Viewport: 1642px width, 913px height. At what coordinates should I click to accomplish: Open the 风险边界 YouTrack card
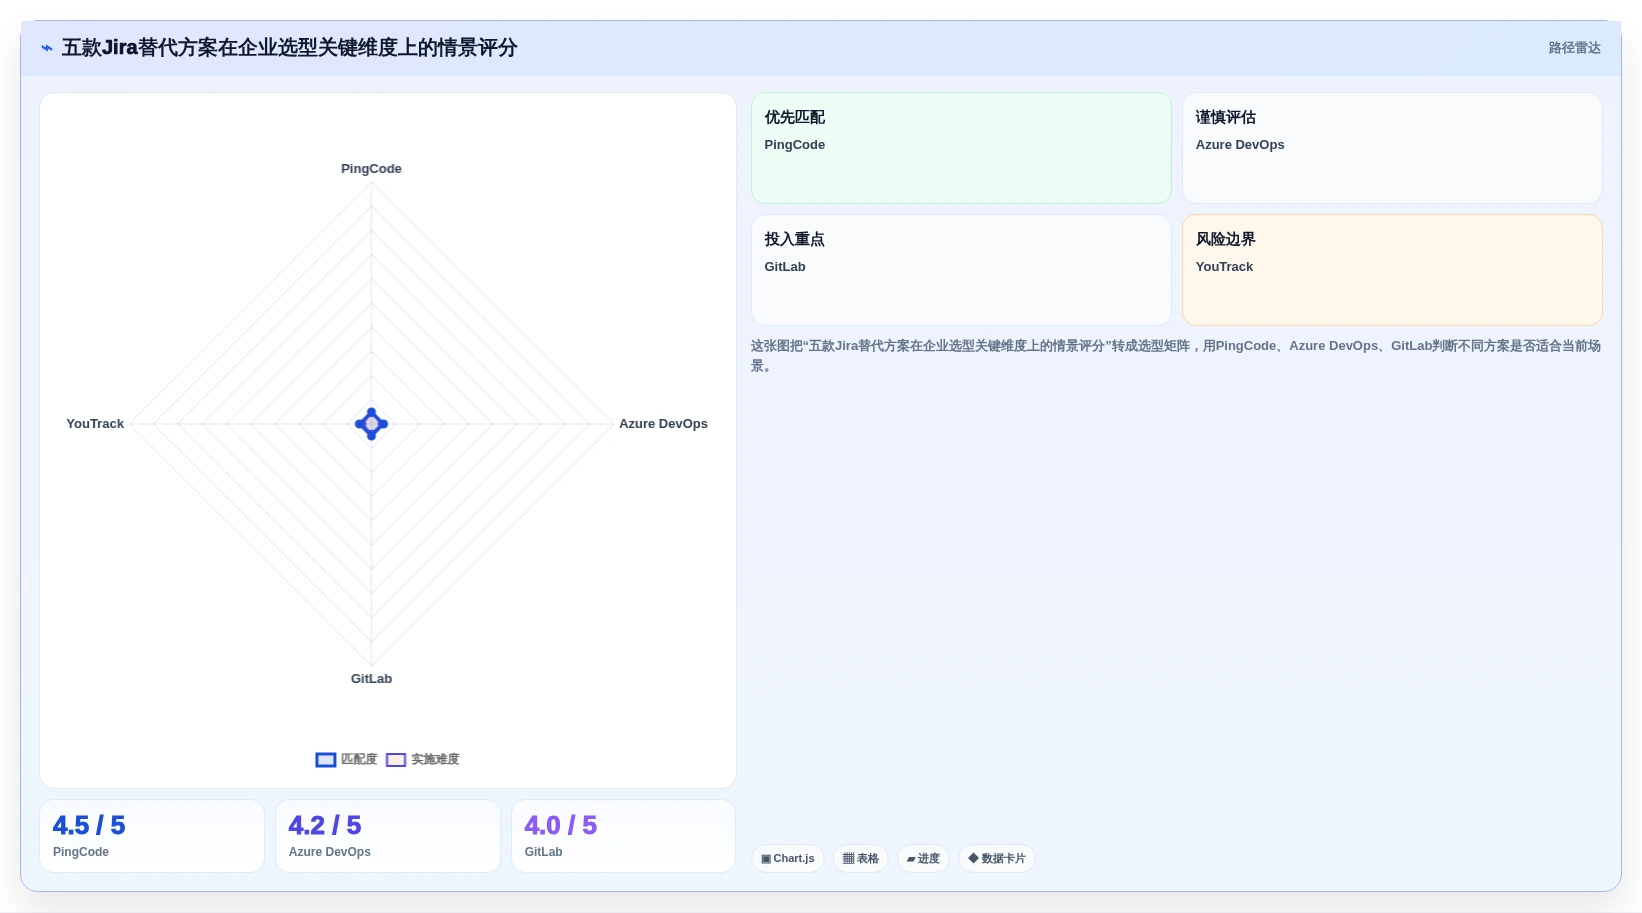click(x=1392, y=270)
